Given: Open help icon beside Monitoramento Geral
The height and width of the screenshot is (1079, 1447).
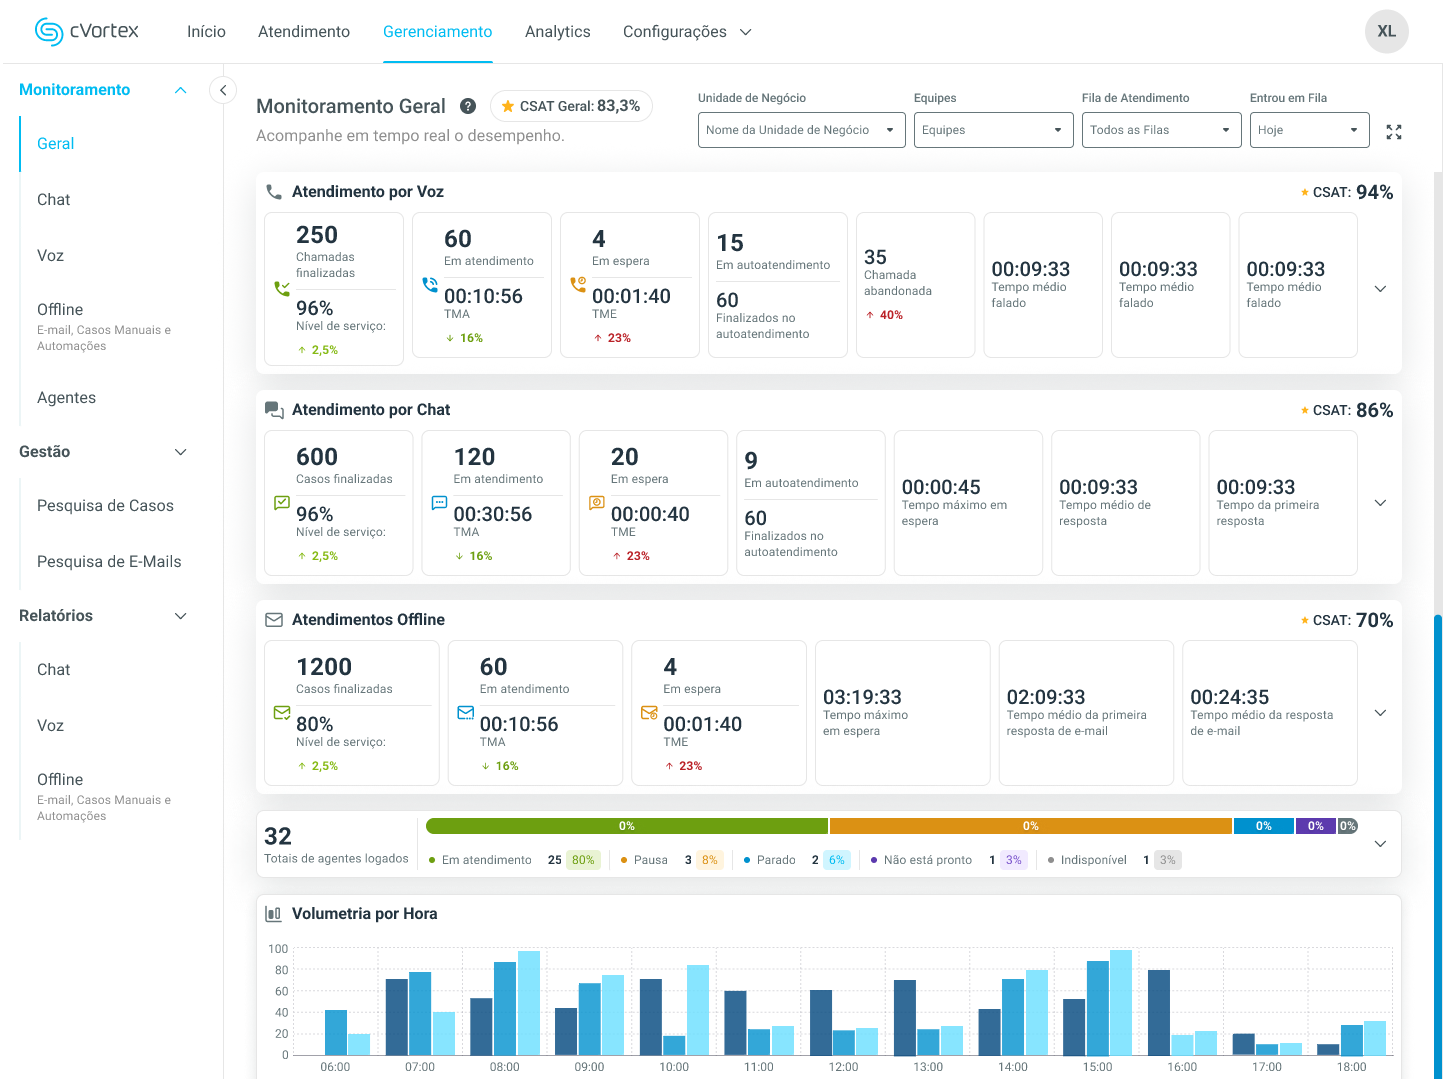Looking at the screenshot, I should [x=467, y=106].
